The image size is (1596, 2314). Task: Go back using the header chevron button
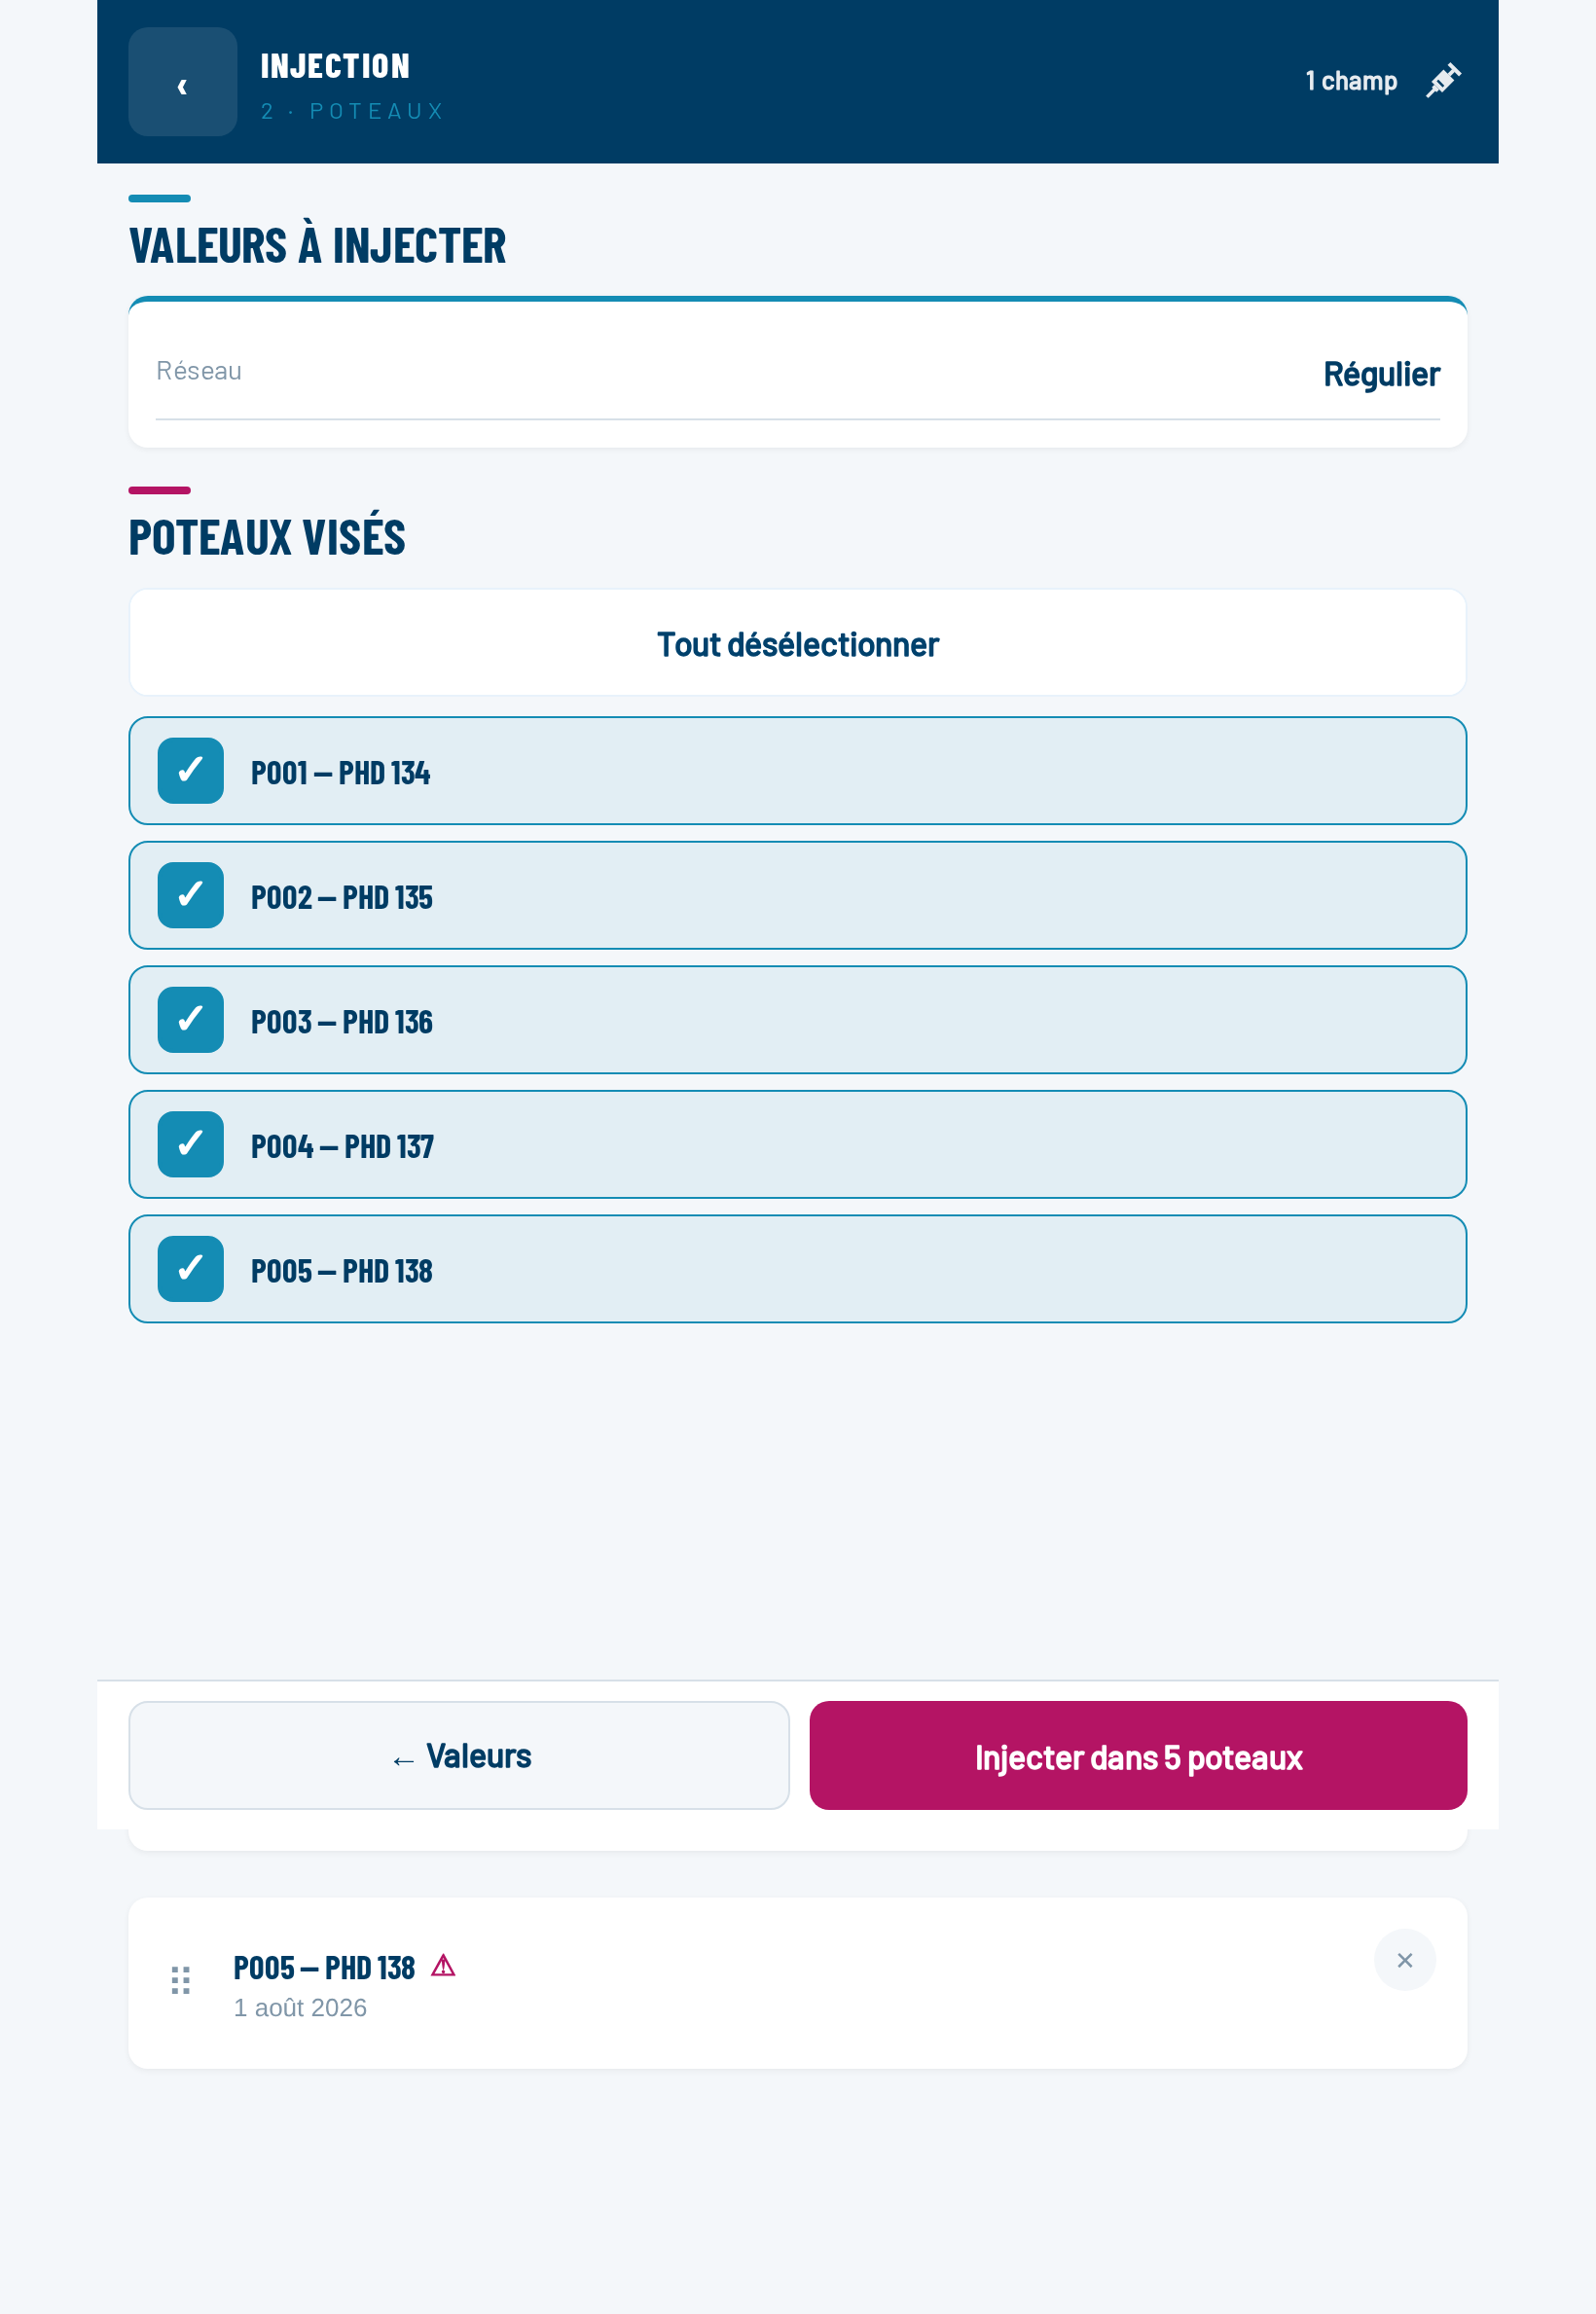point(182,82)
